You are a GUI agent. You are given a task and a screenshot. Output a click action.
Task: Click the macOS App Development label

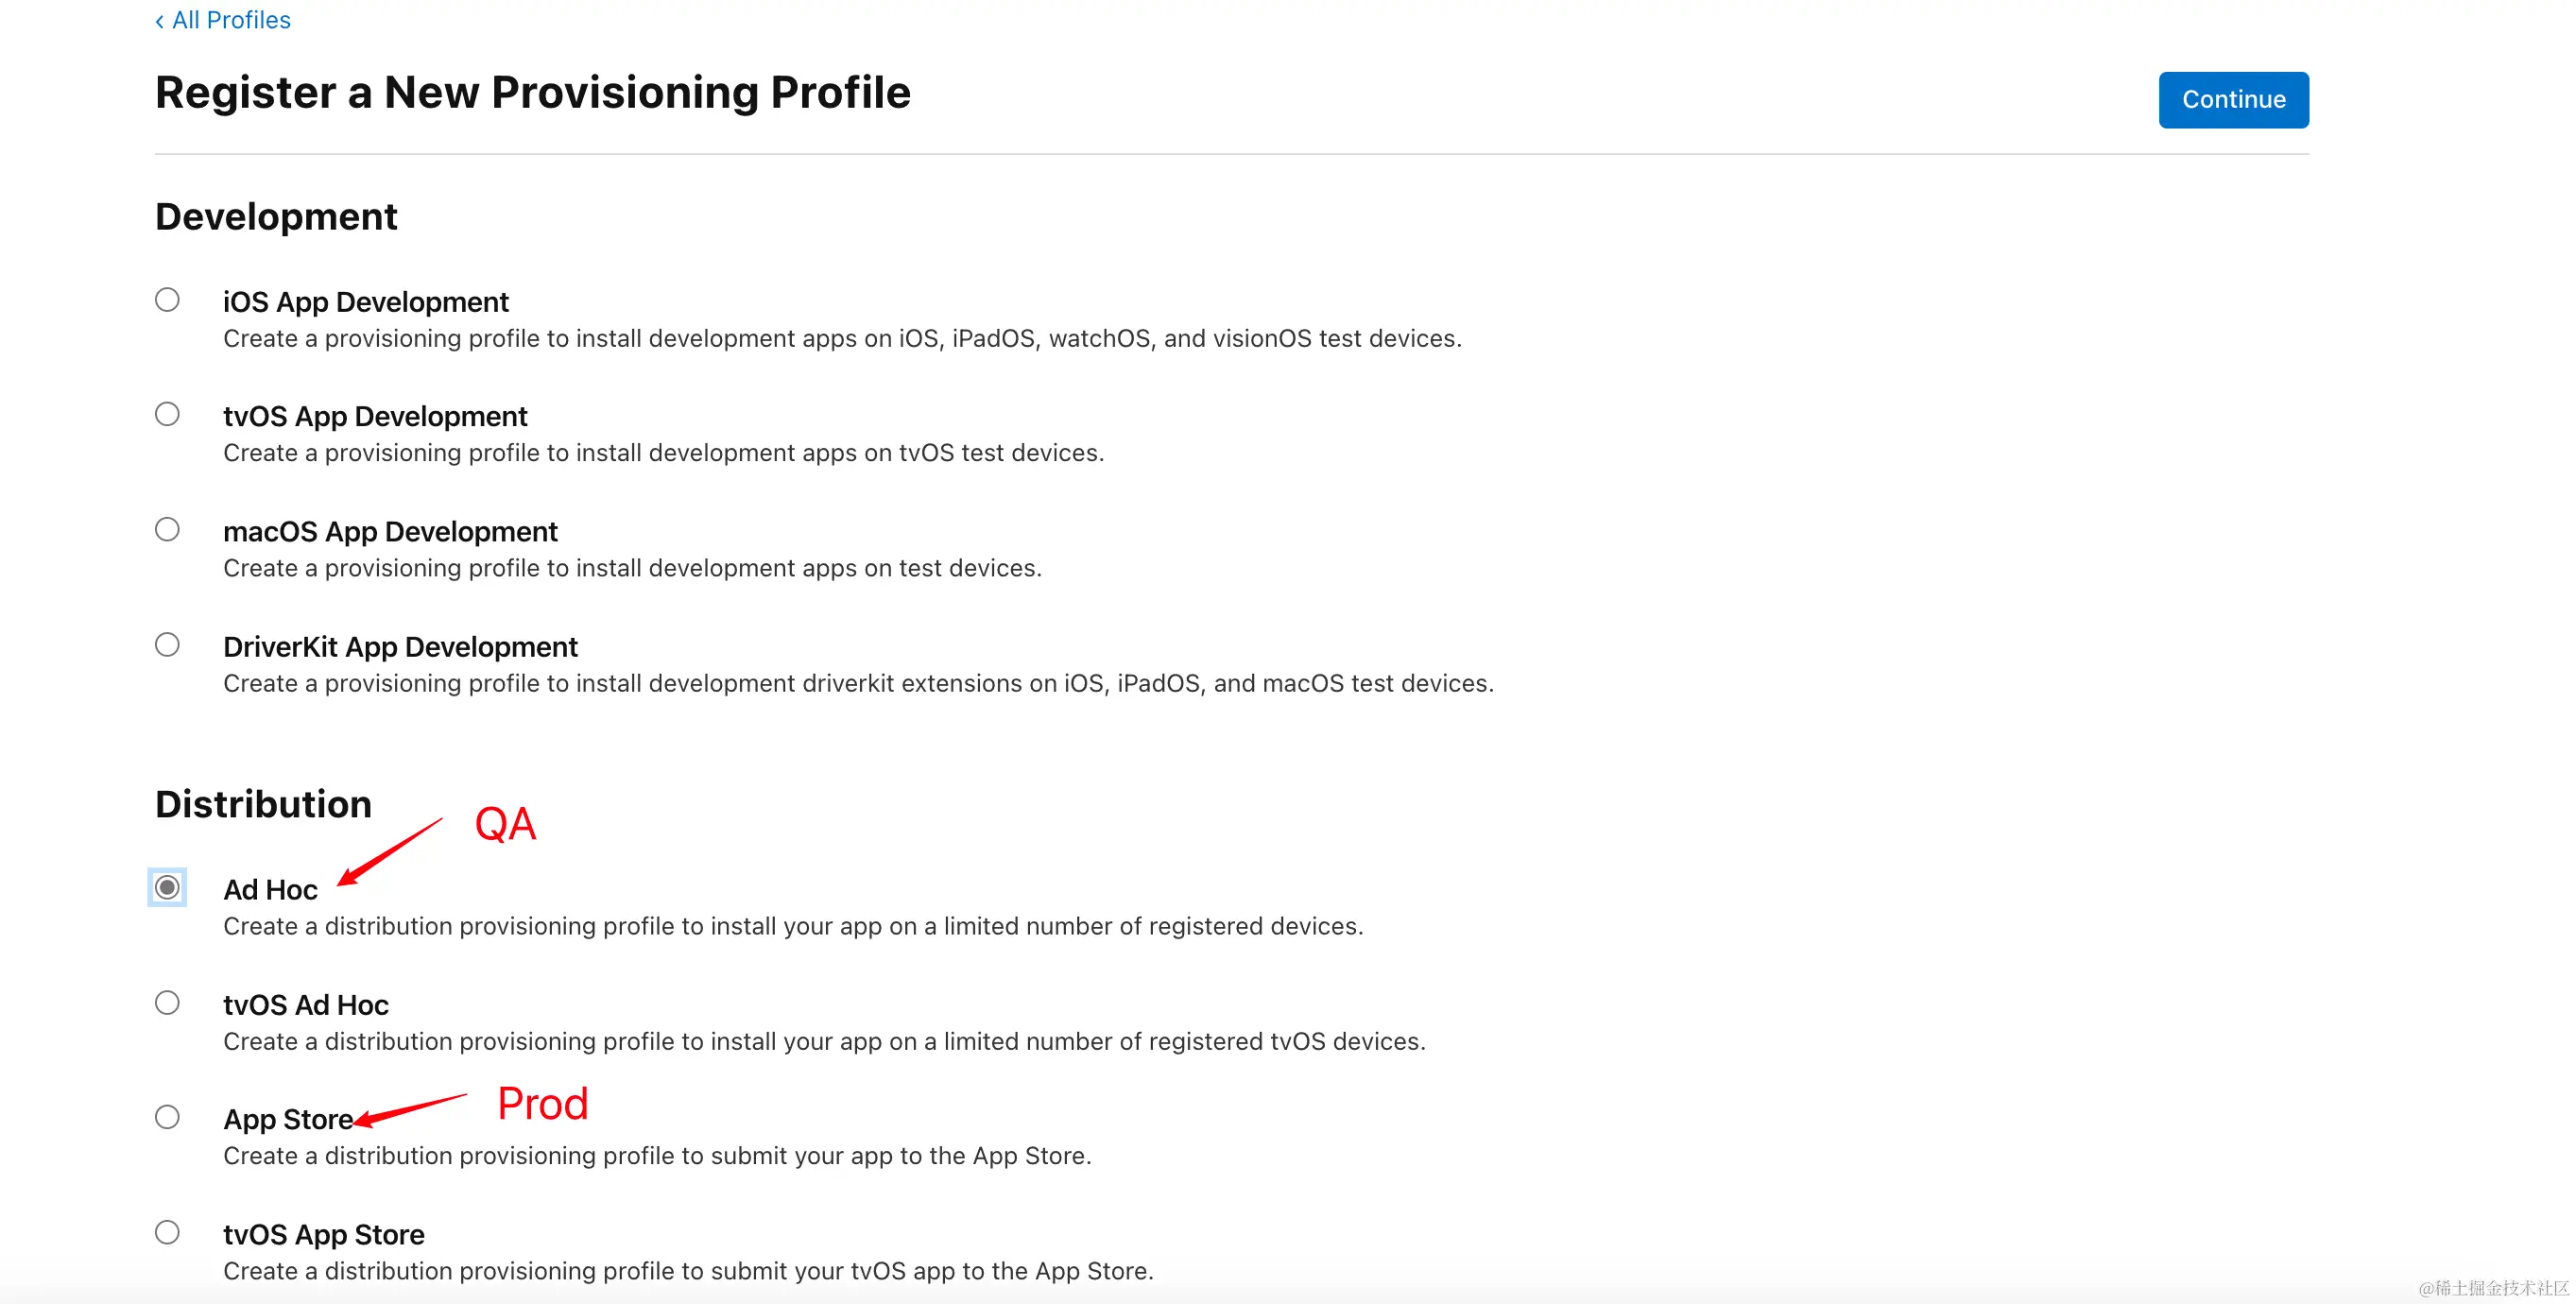point(390,531)
